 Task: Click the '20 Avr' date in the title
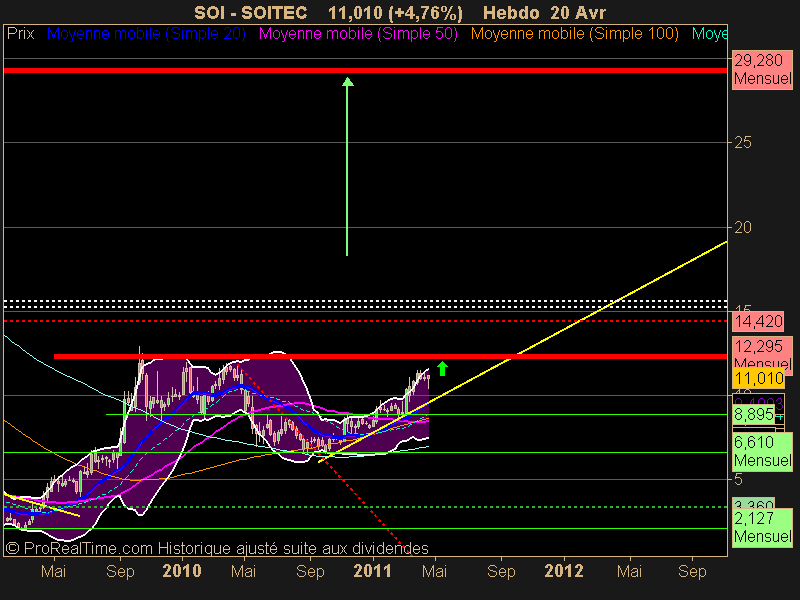(x=578, y=13)
